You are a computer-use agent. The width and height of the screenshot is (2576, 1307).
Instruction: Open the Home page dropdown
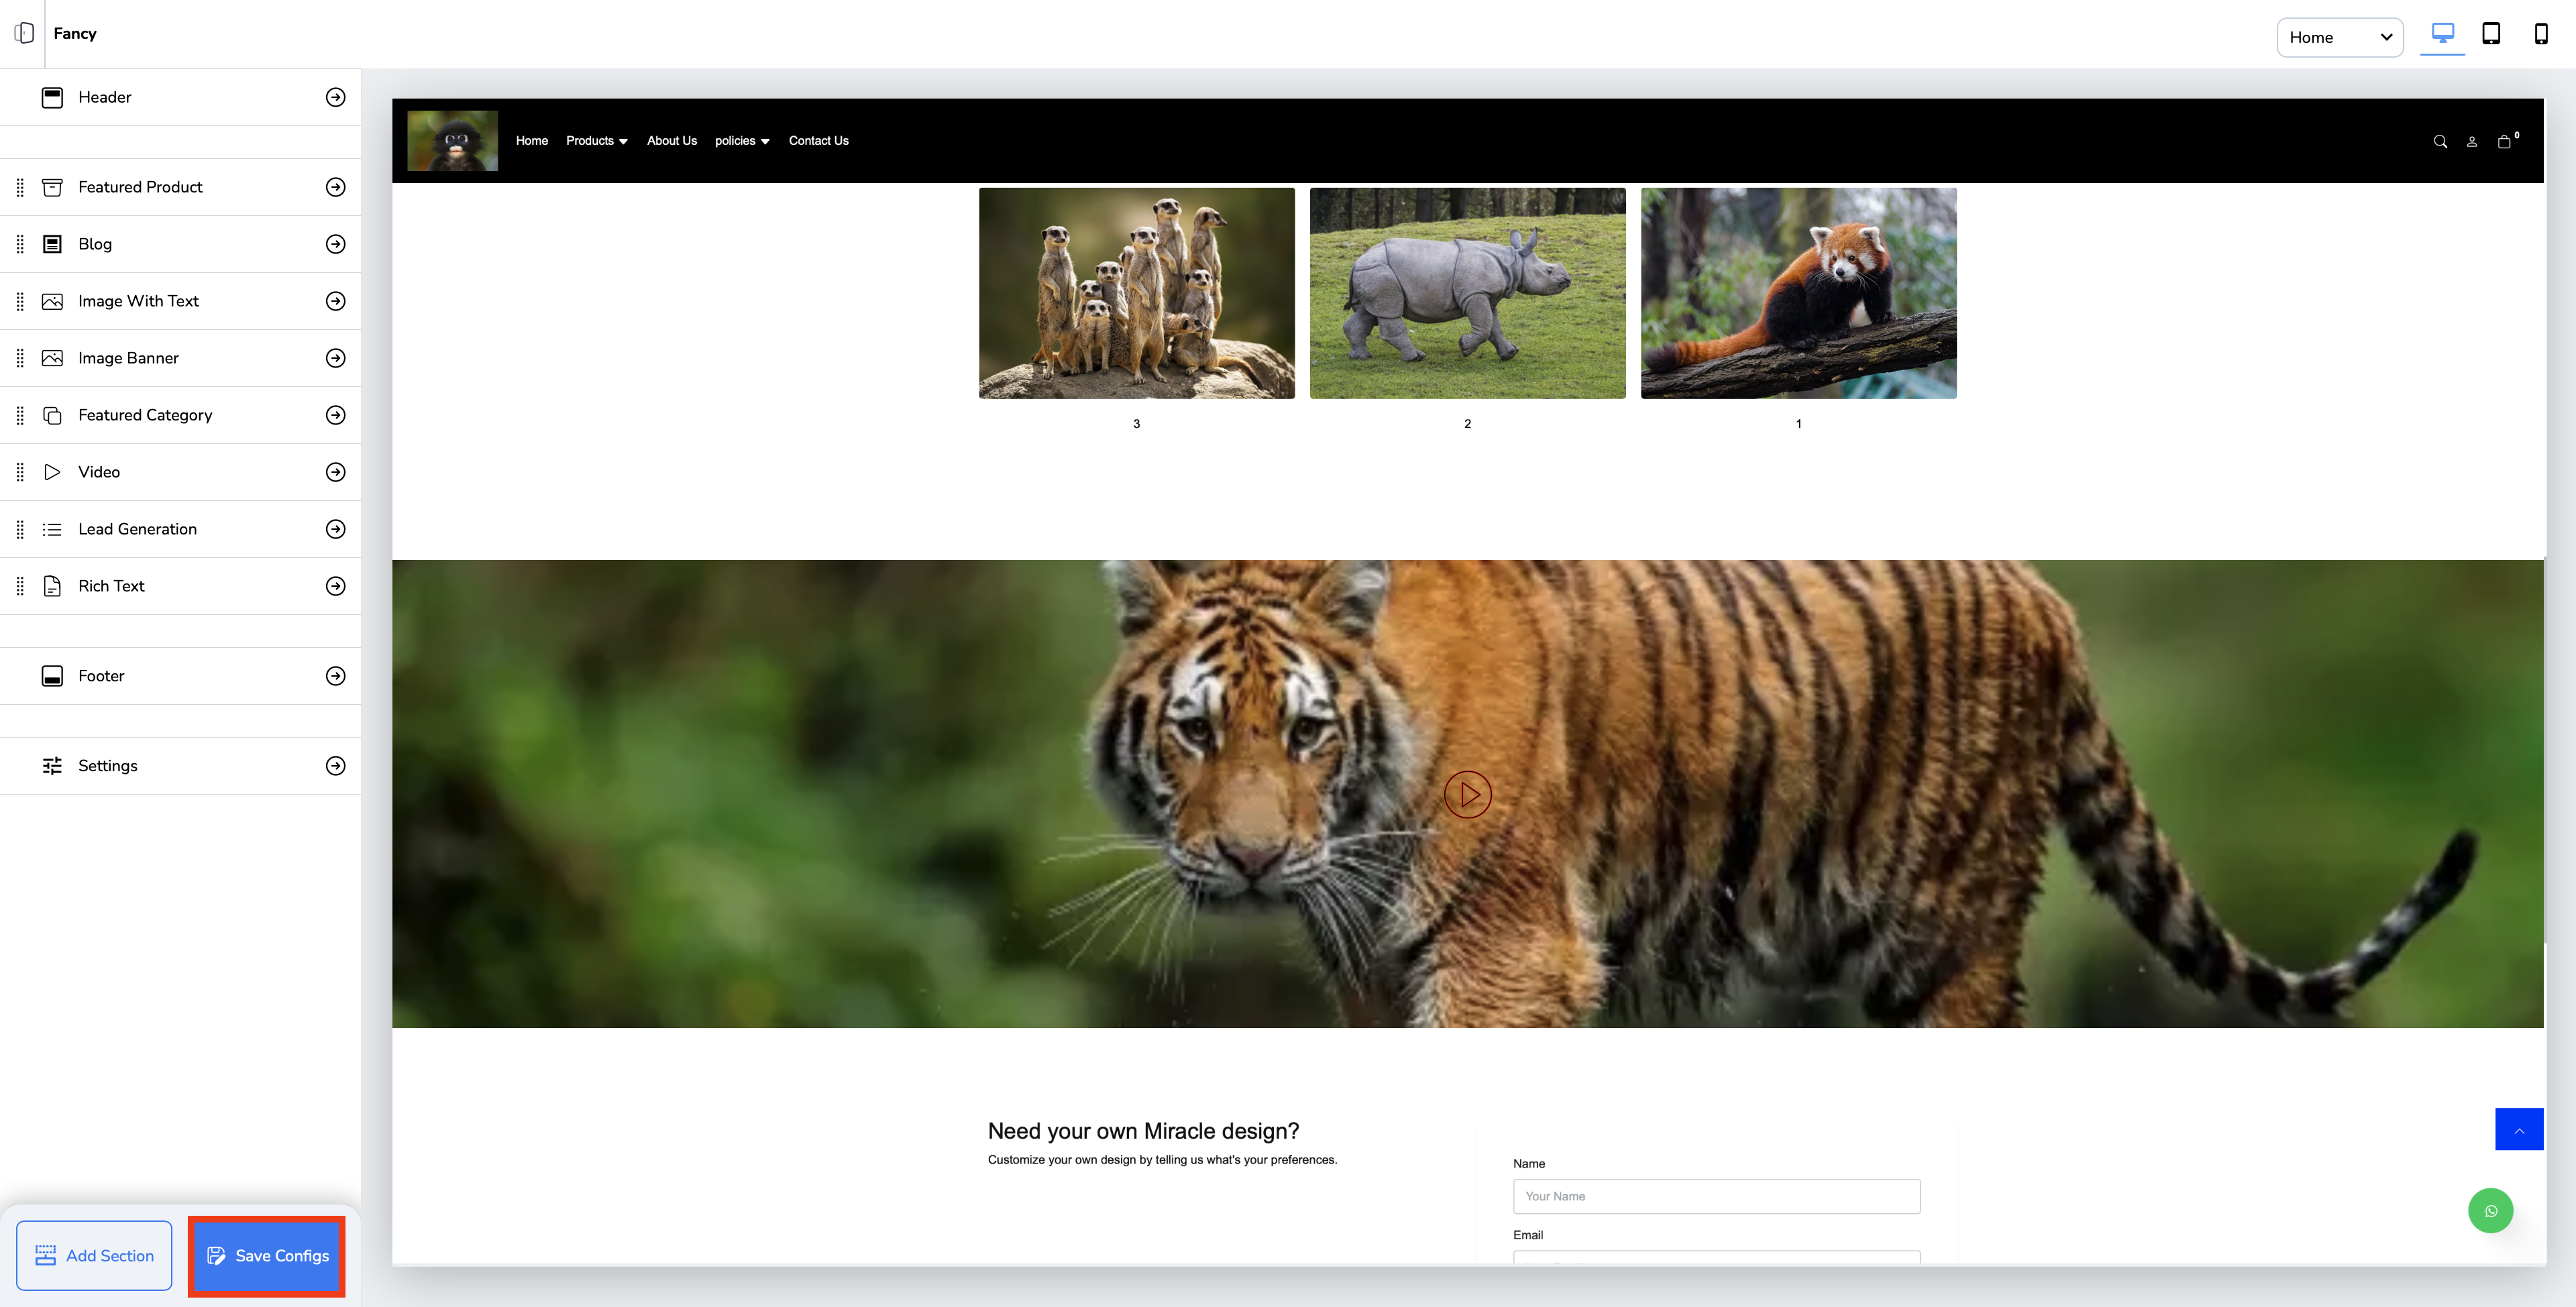pos(2339,37)
